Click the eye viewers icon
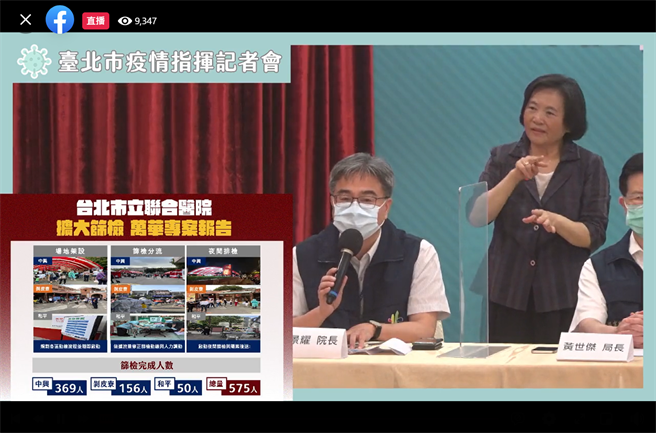The width and height of the screenshot is (656, 433). tap(125, 21)
